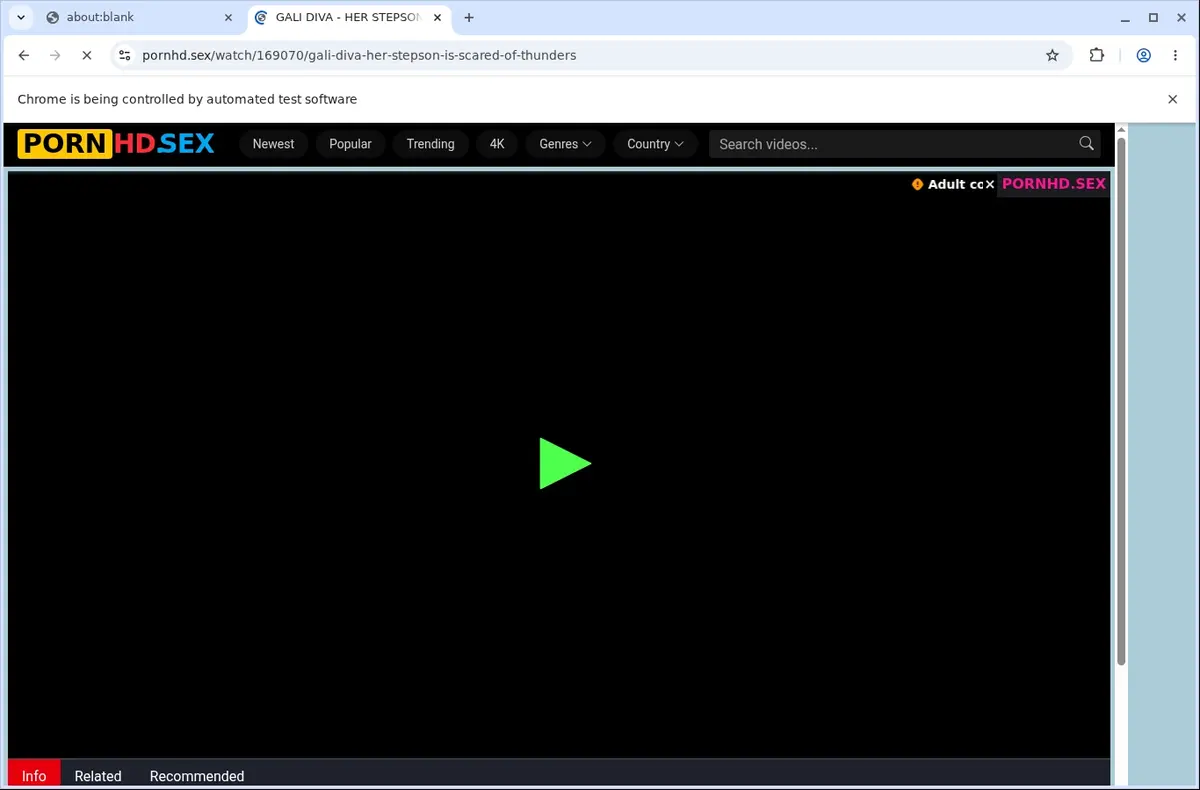Close the about:blank tab
The image size is (1200, 790).
(228, 17)
